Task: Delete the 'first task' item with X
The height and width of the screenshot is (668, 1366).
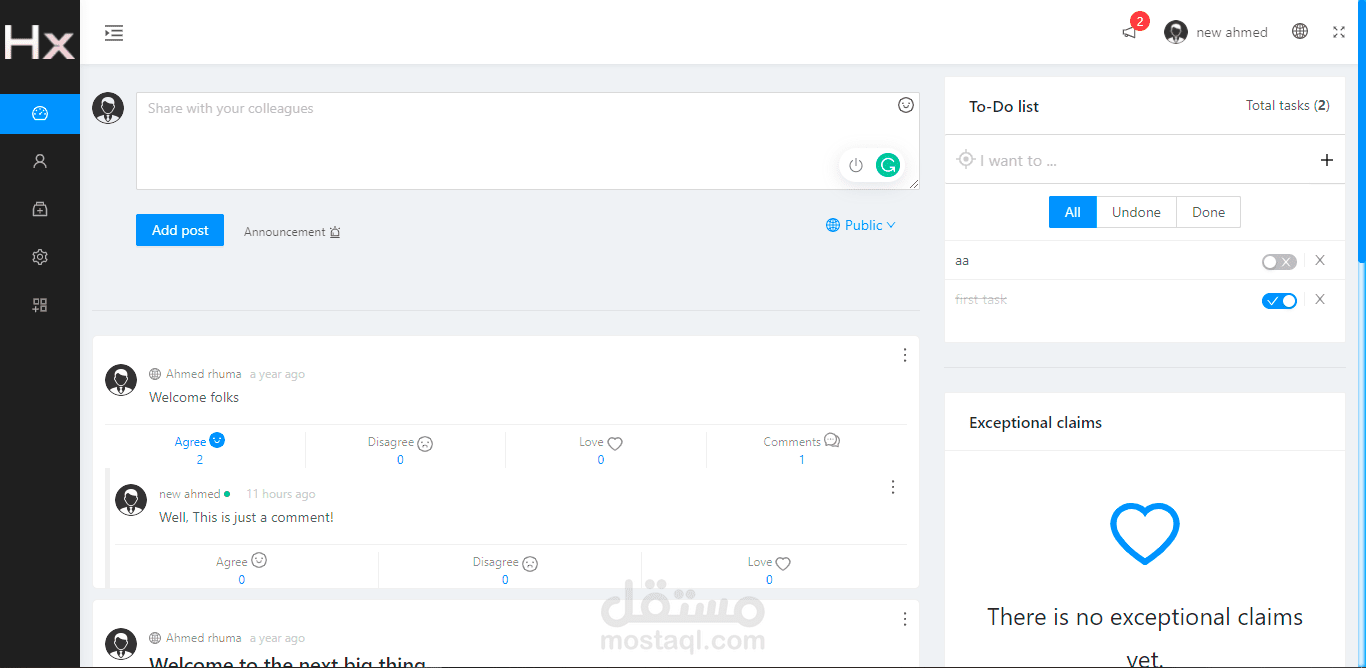Action: (x=1320, y=299)
